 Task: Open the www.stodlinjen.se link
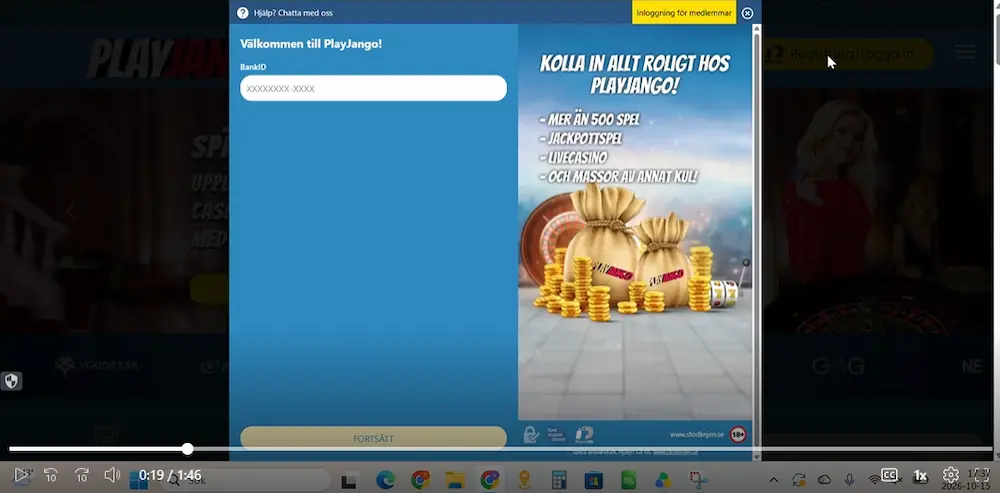697,435
